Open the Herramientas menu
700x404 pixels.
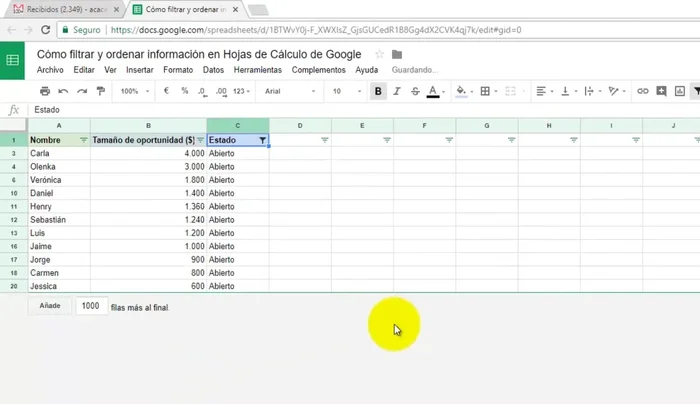(258, 70)
